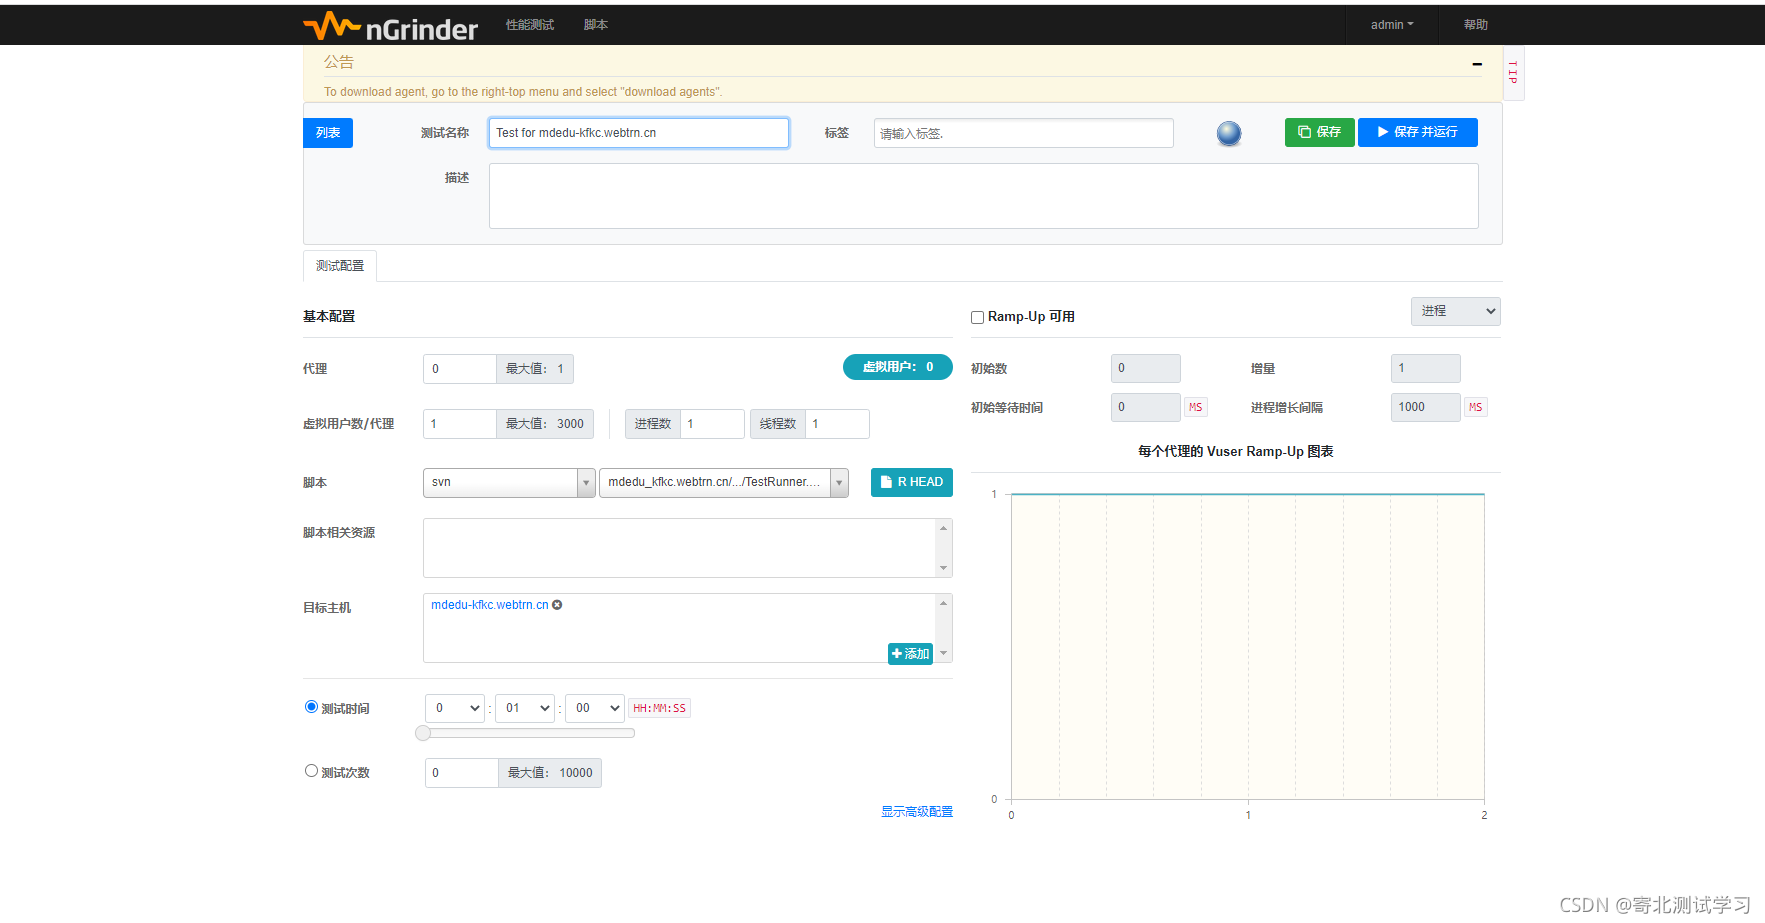This screenshot has width=1765, height=923.
Task: Click 添加 to add target host
Action: pos(910,653)
